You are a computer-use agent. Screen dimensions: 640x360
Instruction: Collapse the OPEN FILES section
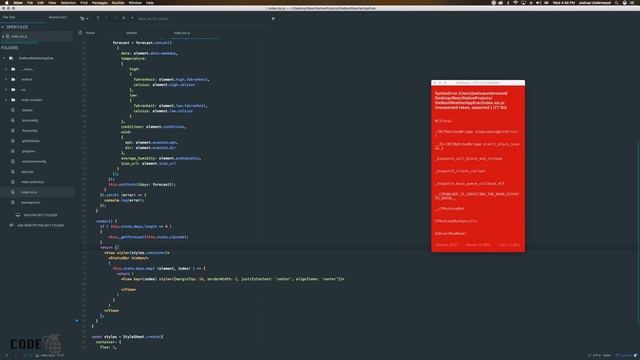(15, 27)
